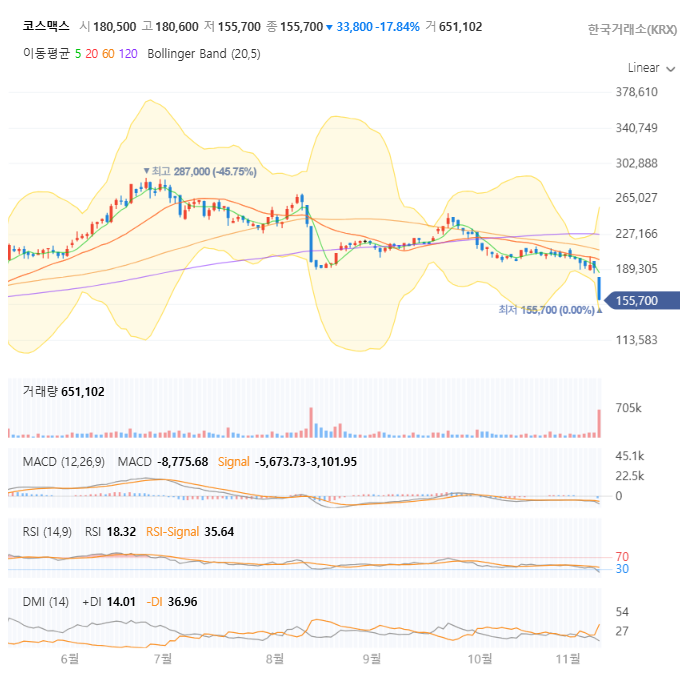The width and height of the screenshot is (680, 697).
Task: Click the stock name 코스맥스
Action: [46, 26]
